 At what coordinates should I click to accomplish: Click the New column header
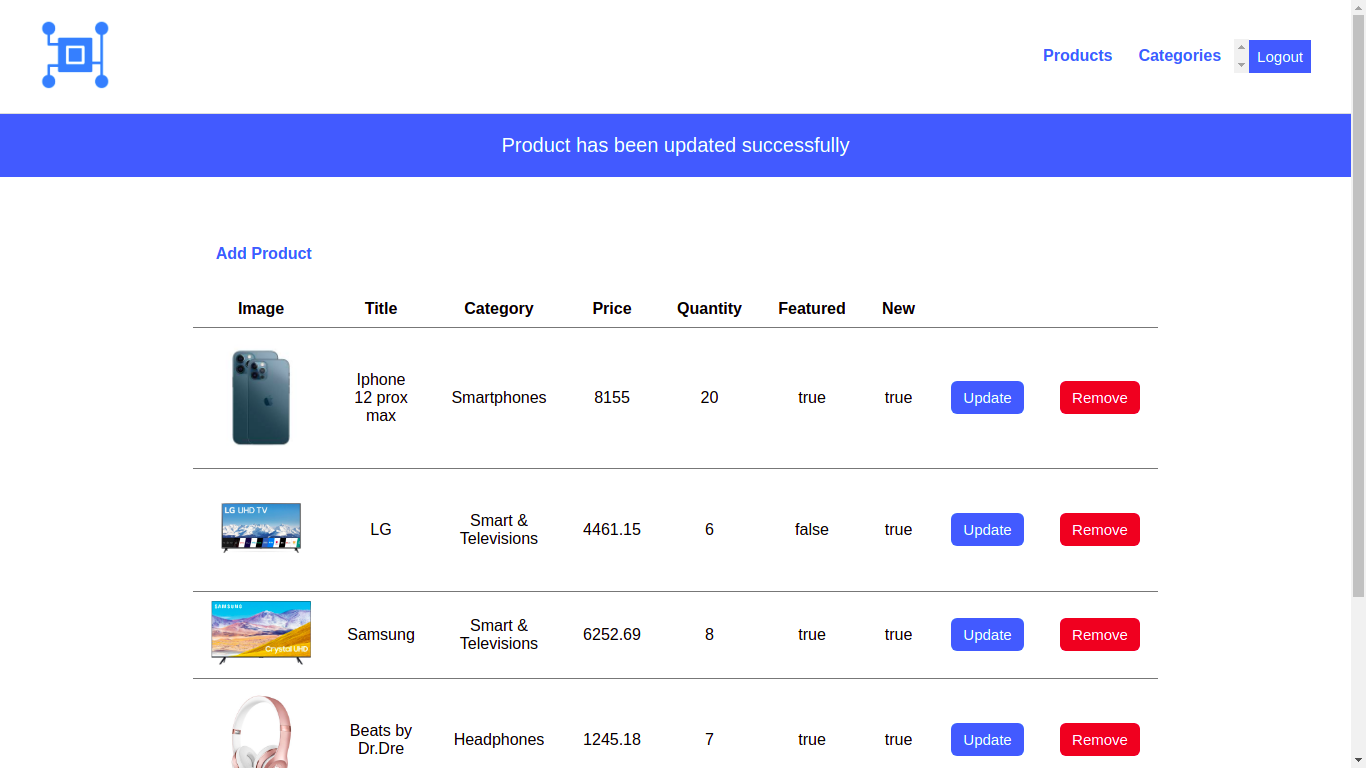point(898,309)
